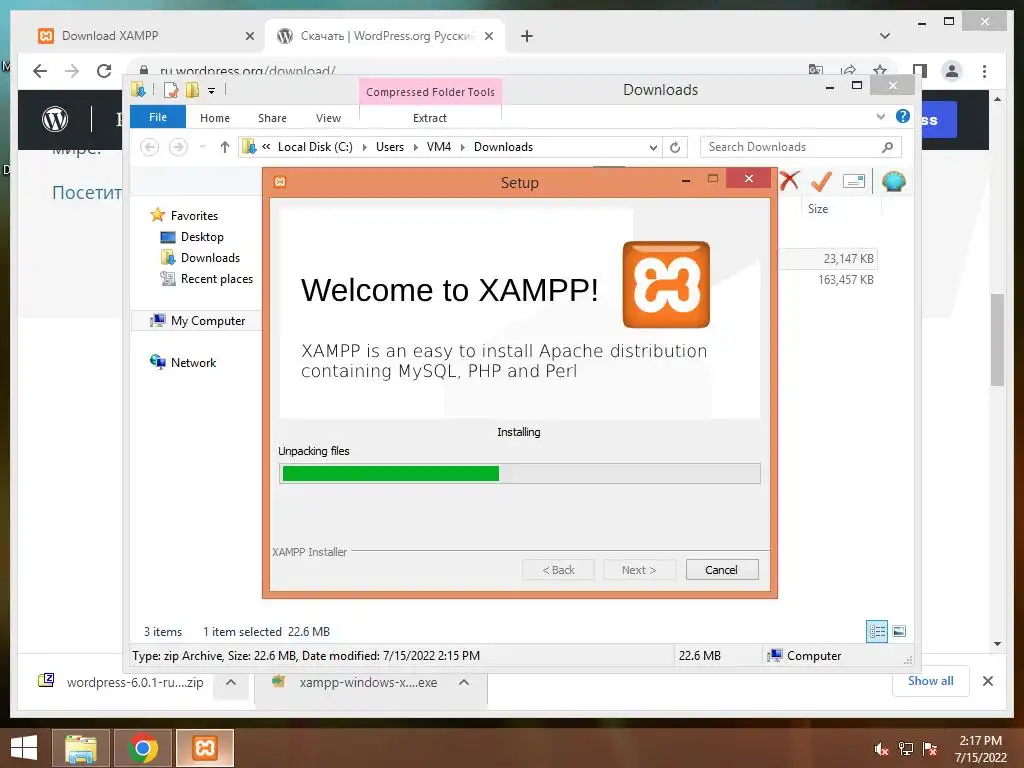Select VM4 in the address path
The image size is (1024, 768).
439,147
